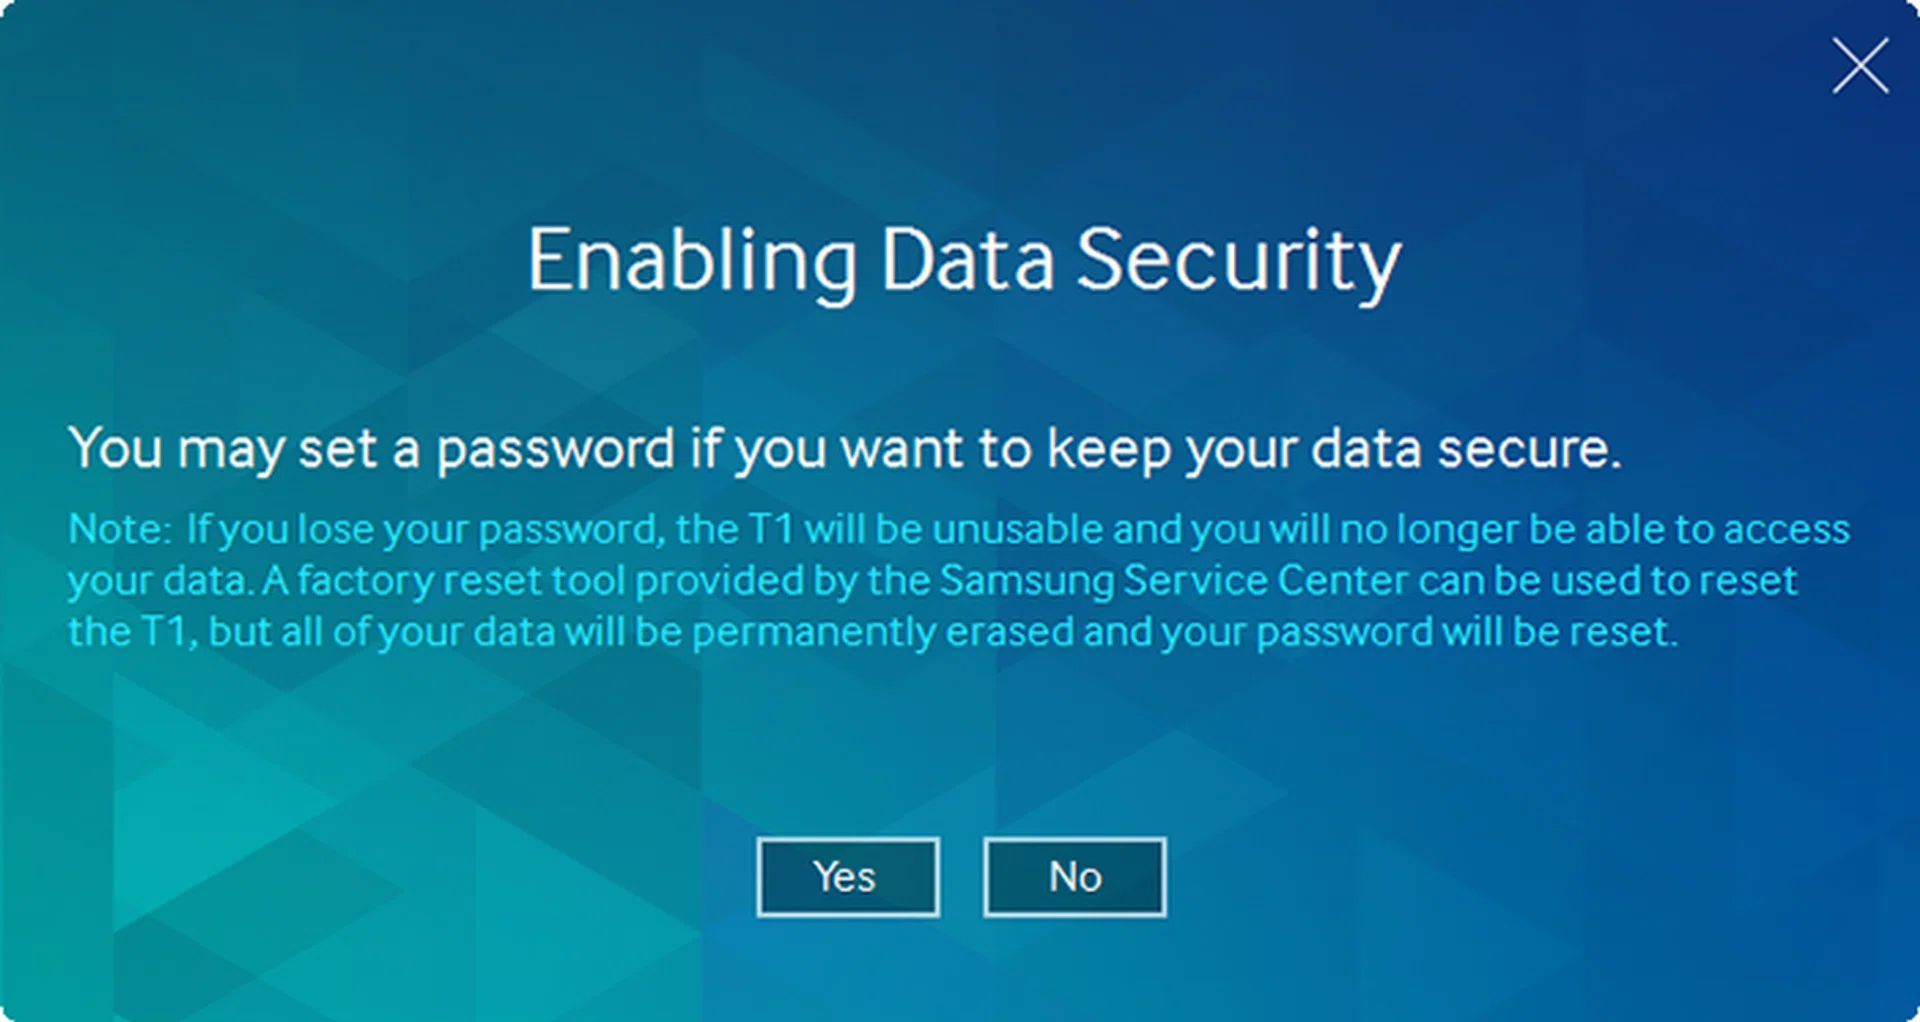Choose No to skip data security

tap(1074, 877)
